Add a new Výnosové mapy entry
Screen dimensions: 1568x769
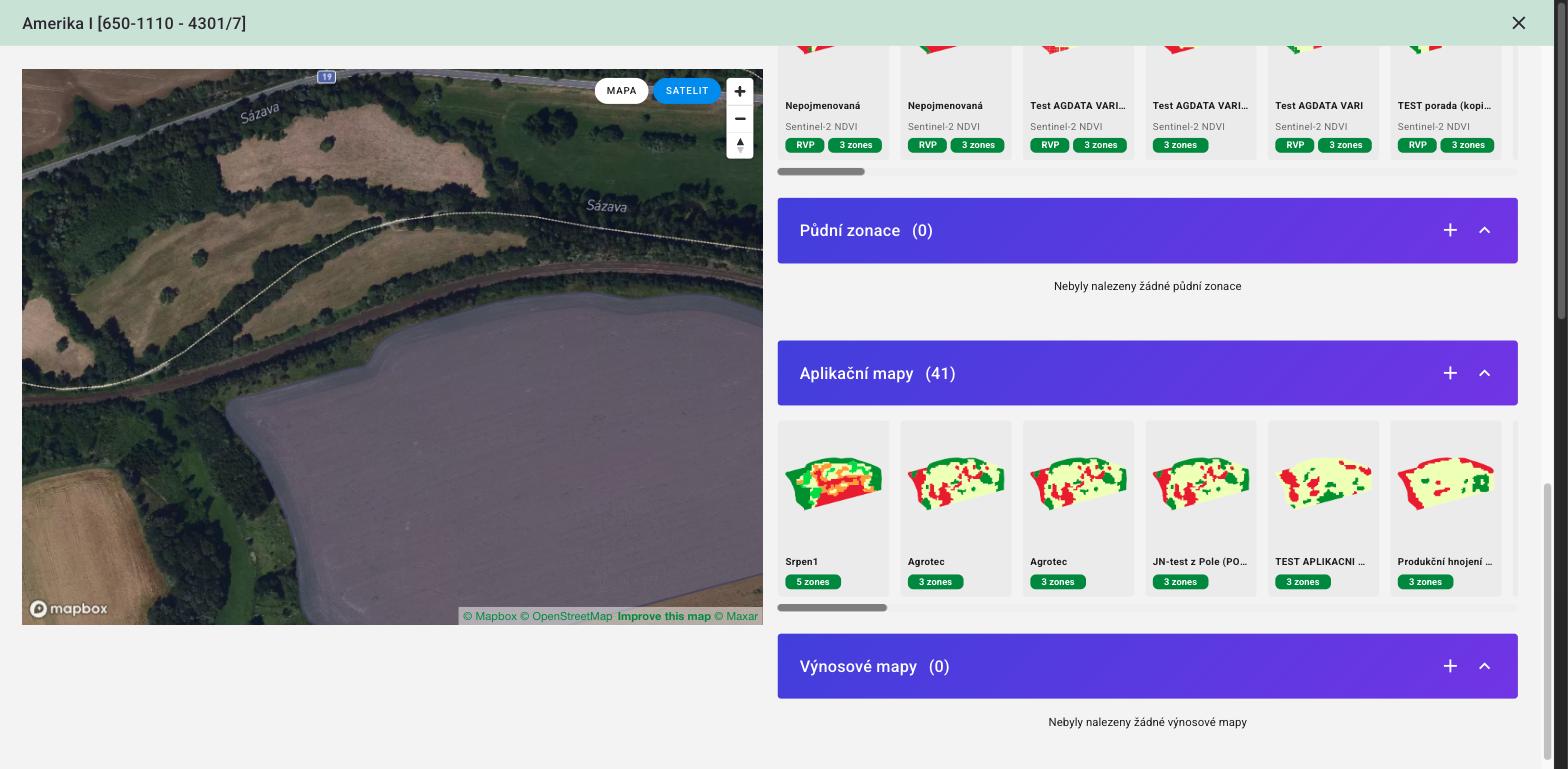1450,666
